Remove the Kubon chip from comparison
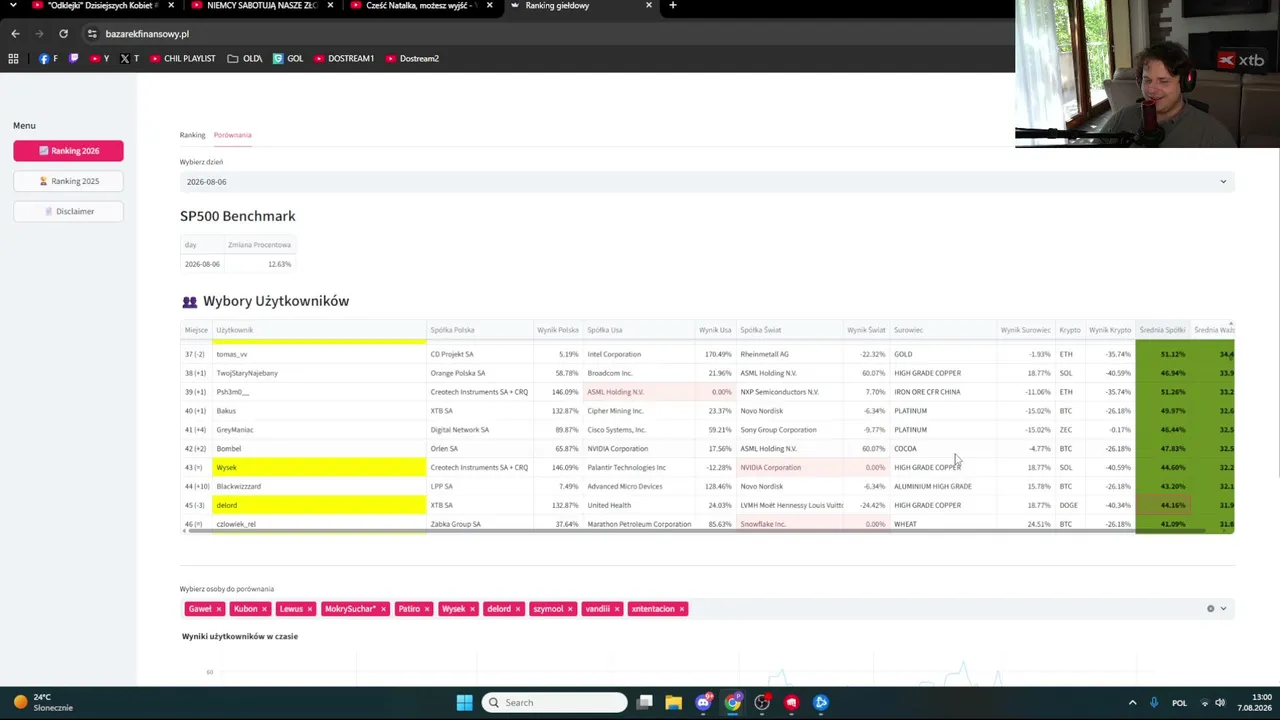This screenshot has width=1280, height=720. (x=264, y=609)
